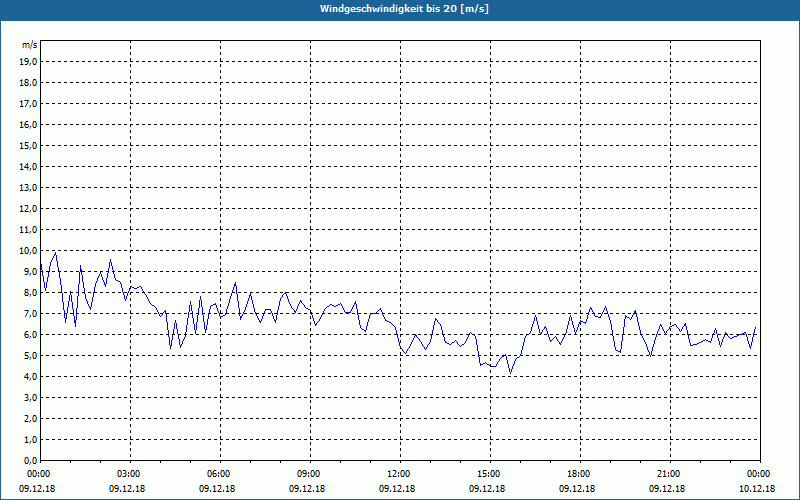The image size is (800, 500).
Task: Pick the '1,0' y-axis label
Action: coord(31,439)
